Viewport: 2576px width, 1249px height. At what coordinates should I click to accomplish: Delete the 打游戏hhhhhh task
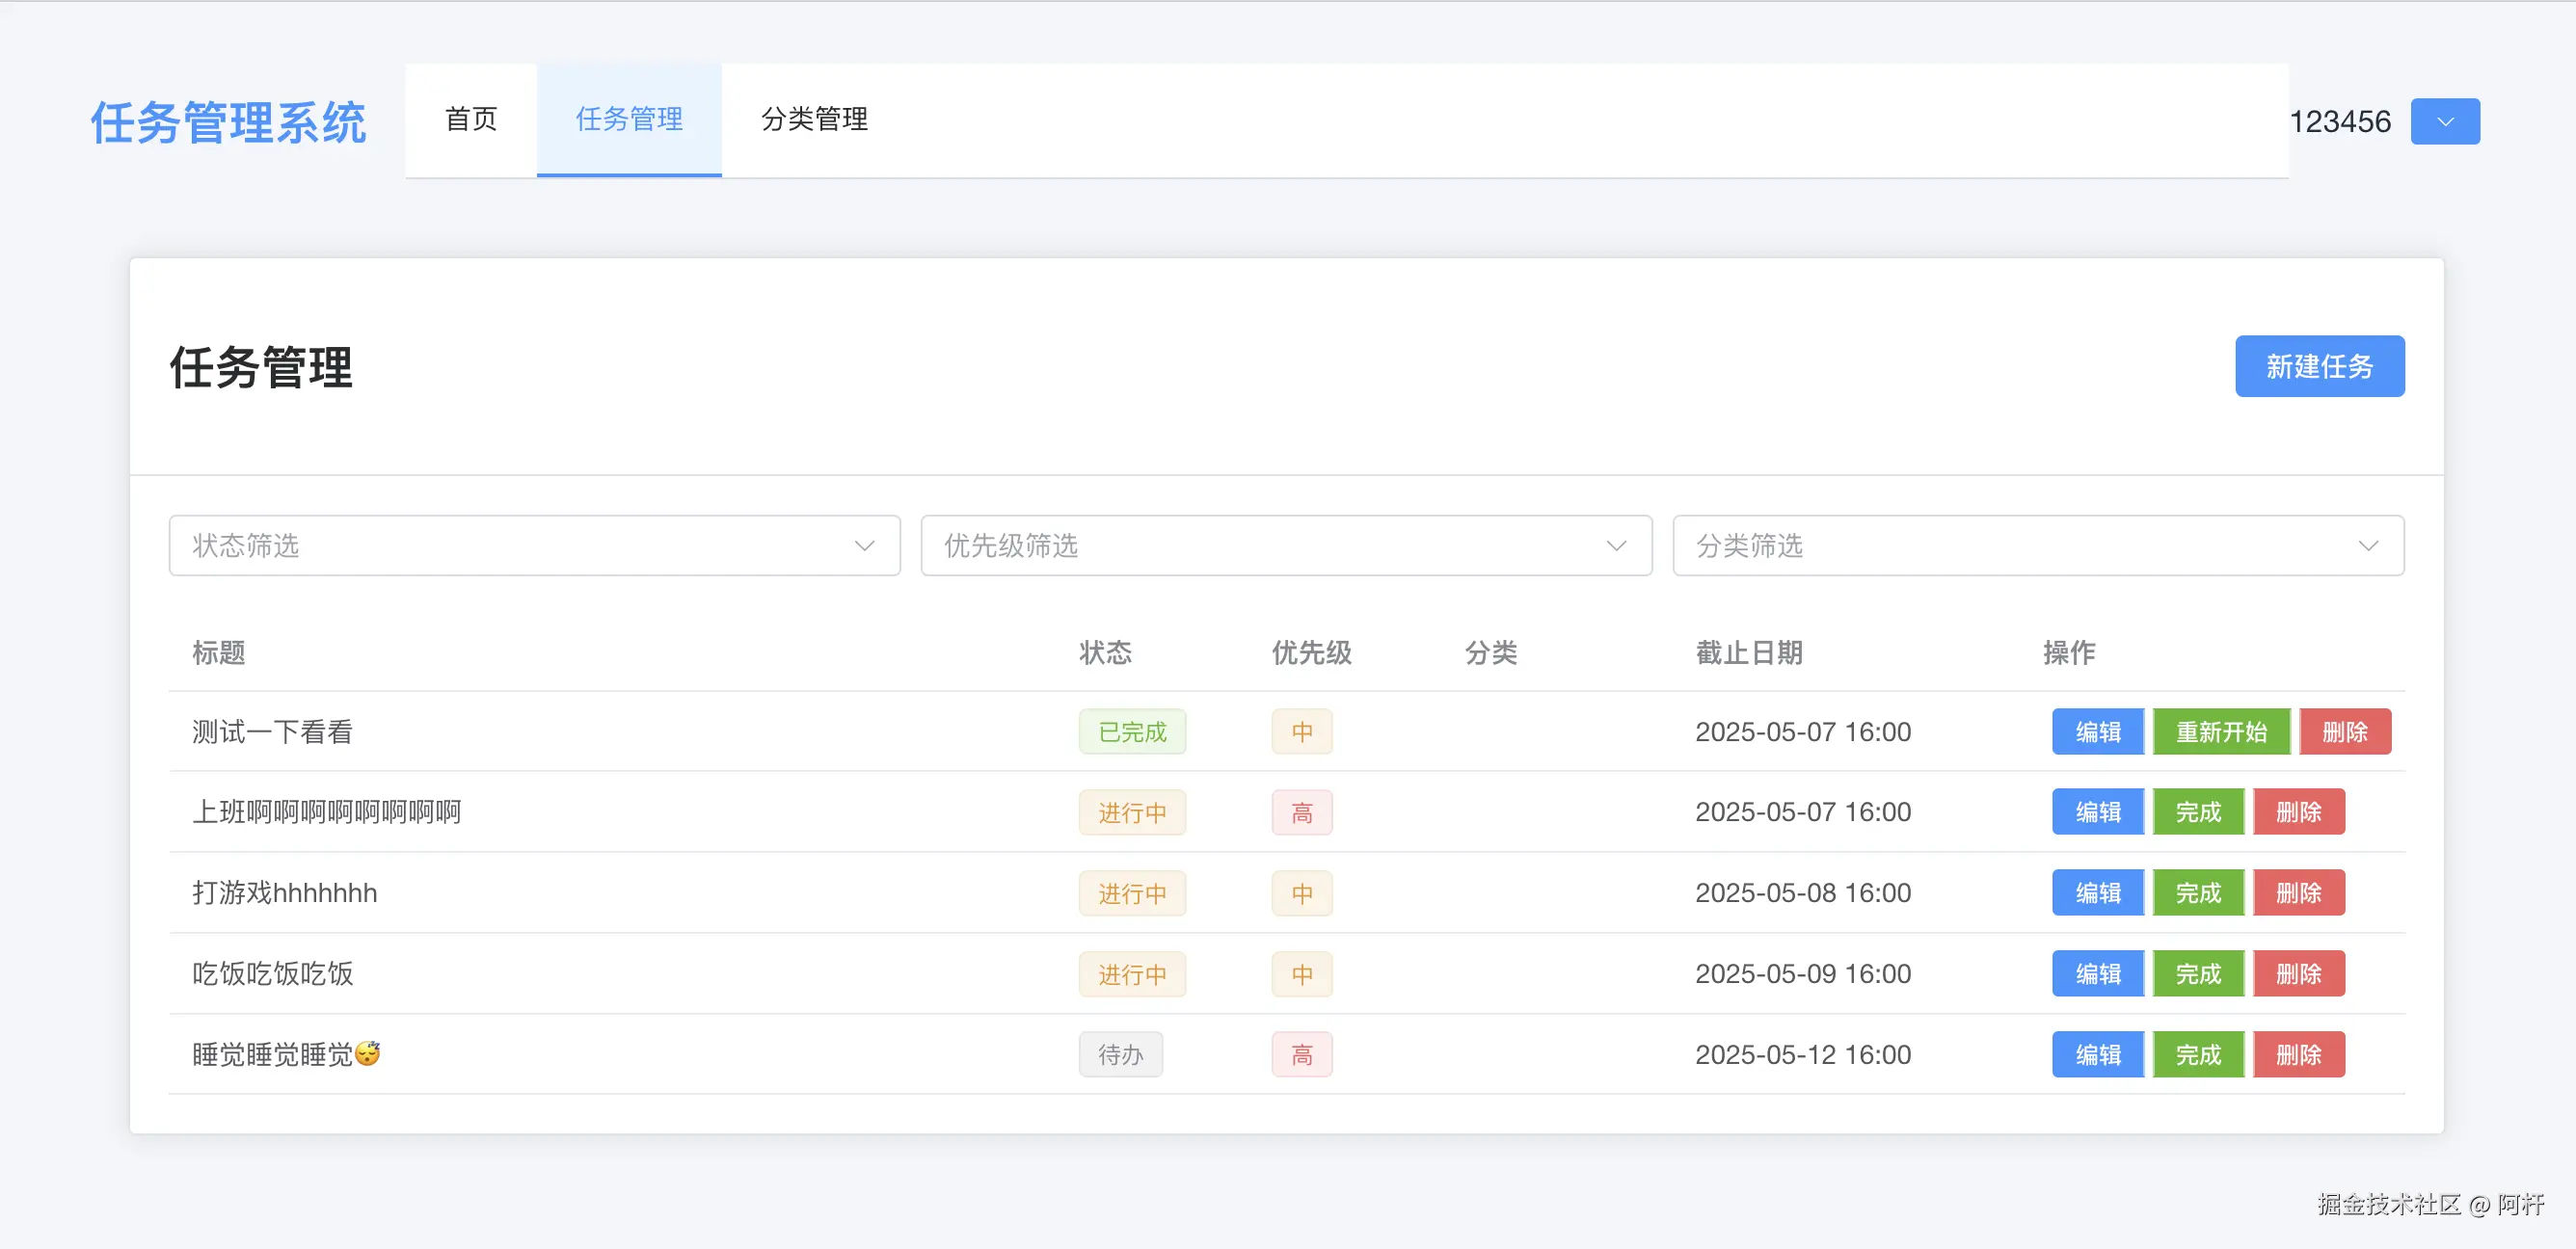pyautogui.click(x=2298, y=893)
